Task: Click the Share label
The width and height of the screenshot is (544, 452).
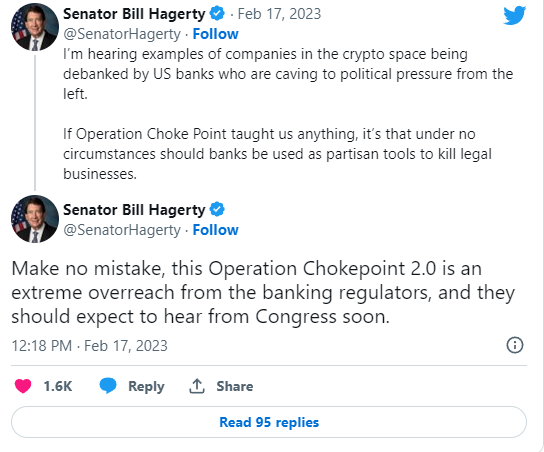Action: click(235, 386)
